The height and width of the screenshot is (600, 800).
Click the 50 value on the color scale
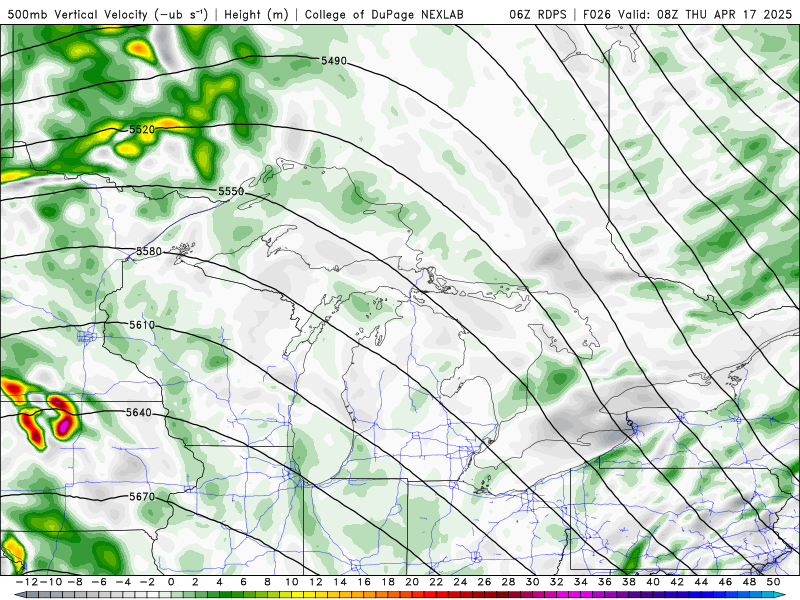(x=773, y=582)
